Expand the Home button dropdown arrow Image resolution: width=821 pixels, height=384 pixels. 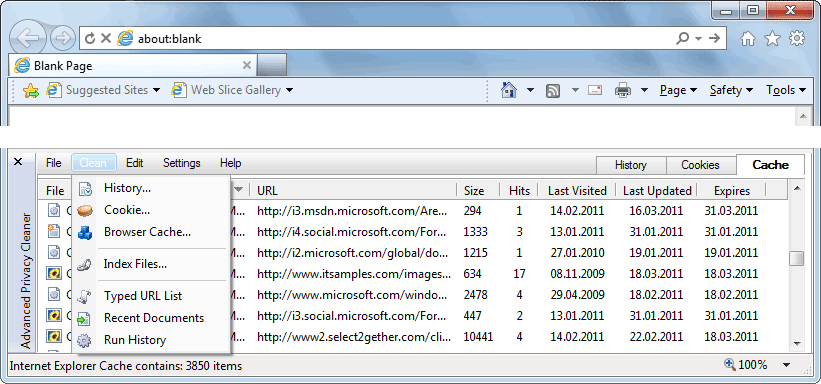point(530,91)
